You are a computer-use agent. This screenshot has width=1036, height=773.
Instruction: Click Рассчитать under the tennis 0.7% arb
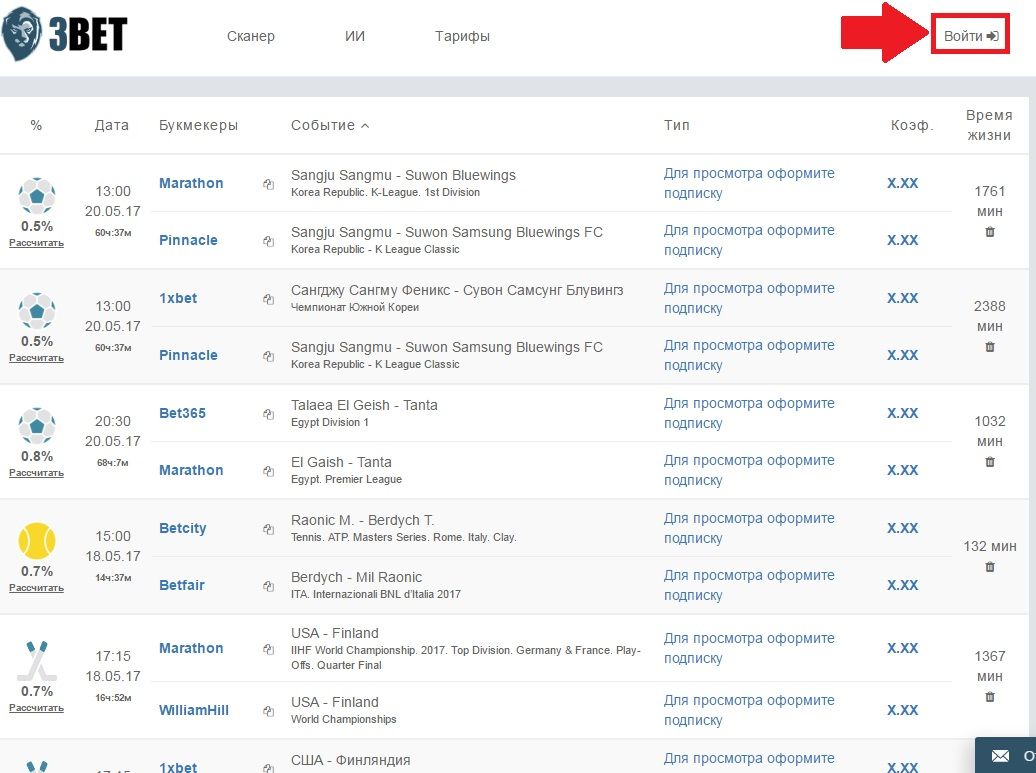click(37, 588)
